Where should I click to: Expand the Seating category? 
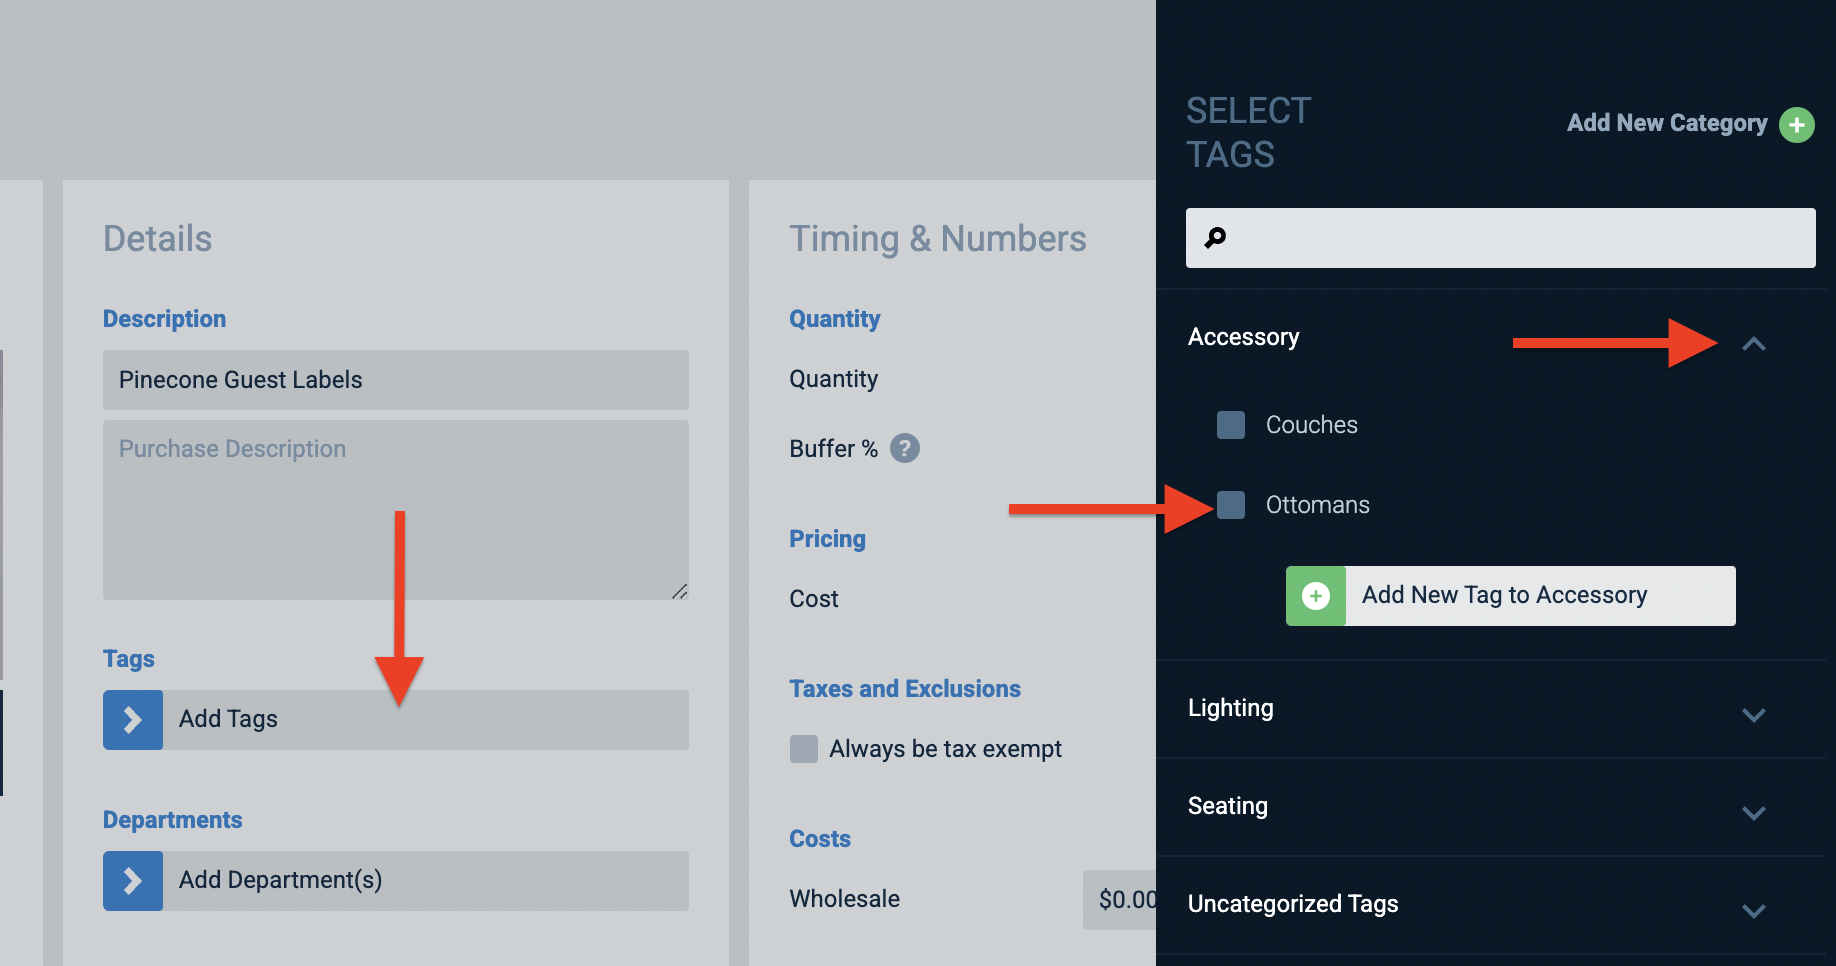coord(1754,813)
